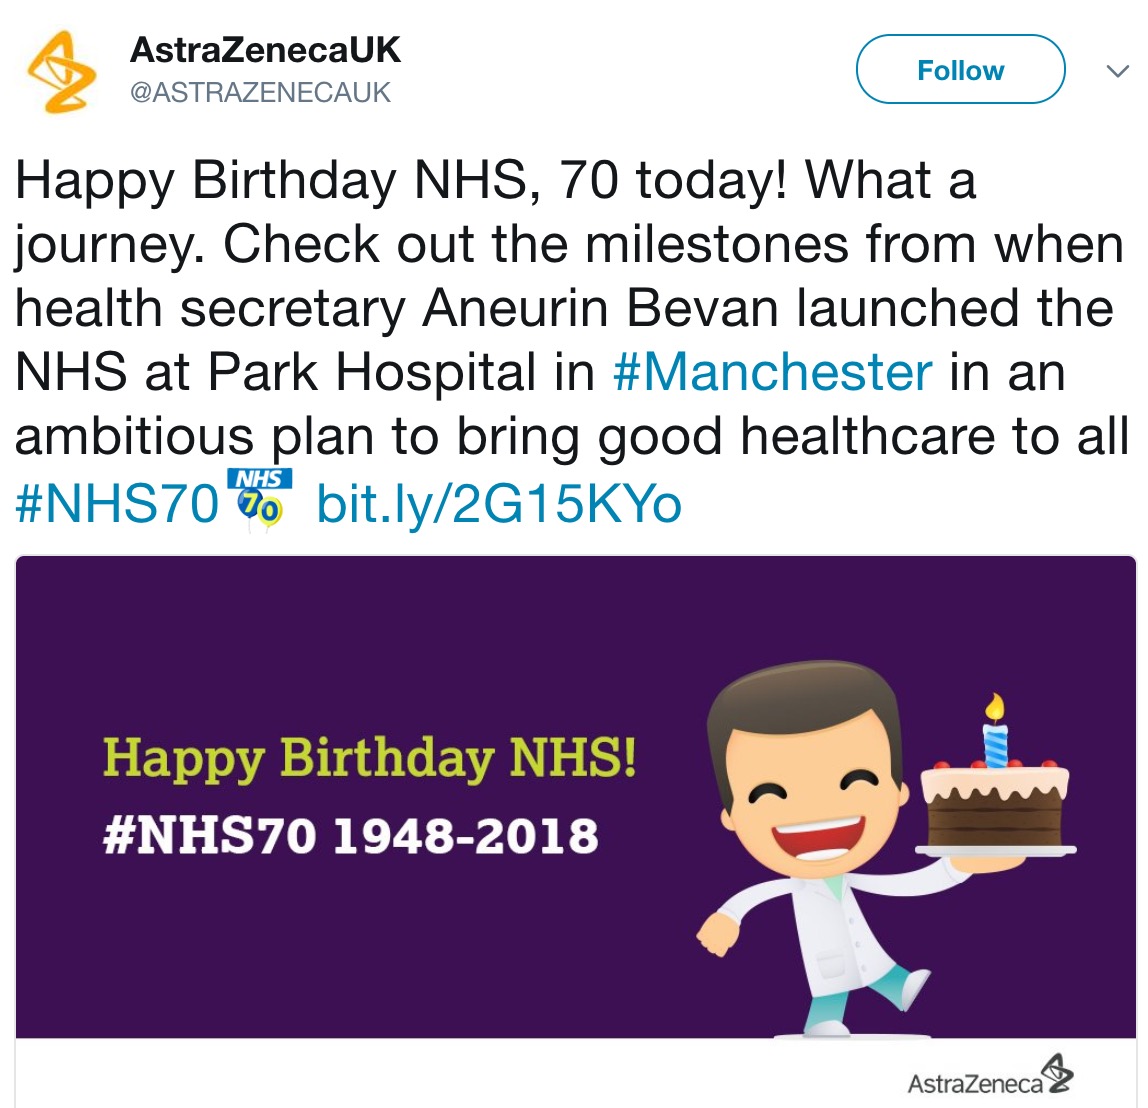Open the #Manchester hashtag

[772, 373]
